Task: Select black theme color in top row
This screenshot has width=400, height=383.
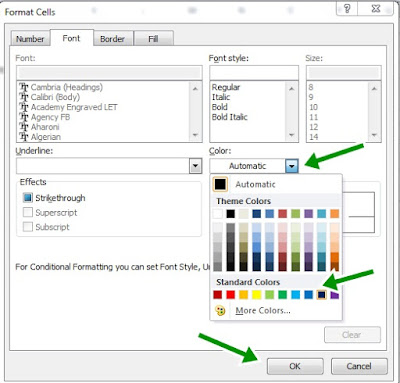Action: pyautogui.click(x=231, y=214)
